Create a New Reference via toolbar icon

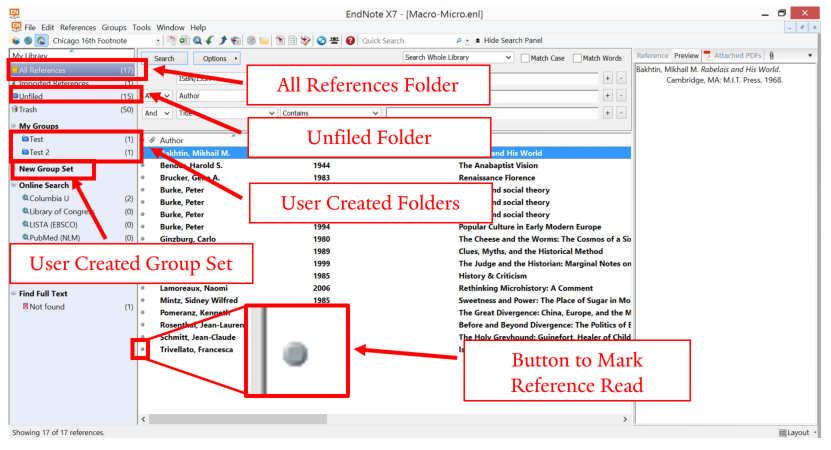pos(184,41)
